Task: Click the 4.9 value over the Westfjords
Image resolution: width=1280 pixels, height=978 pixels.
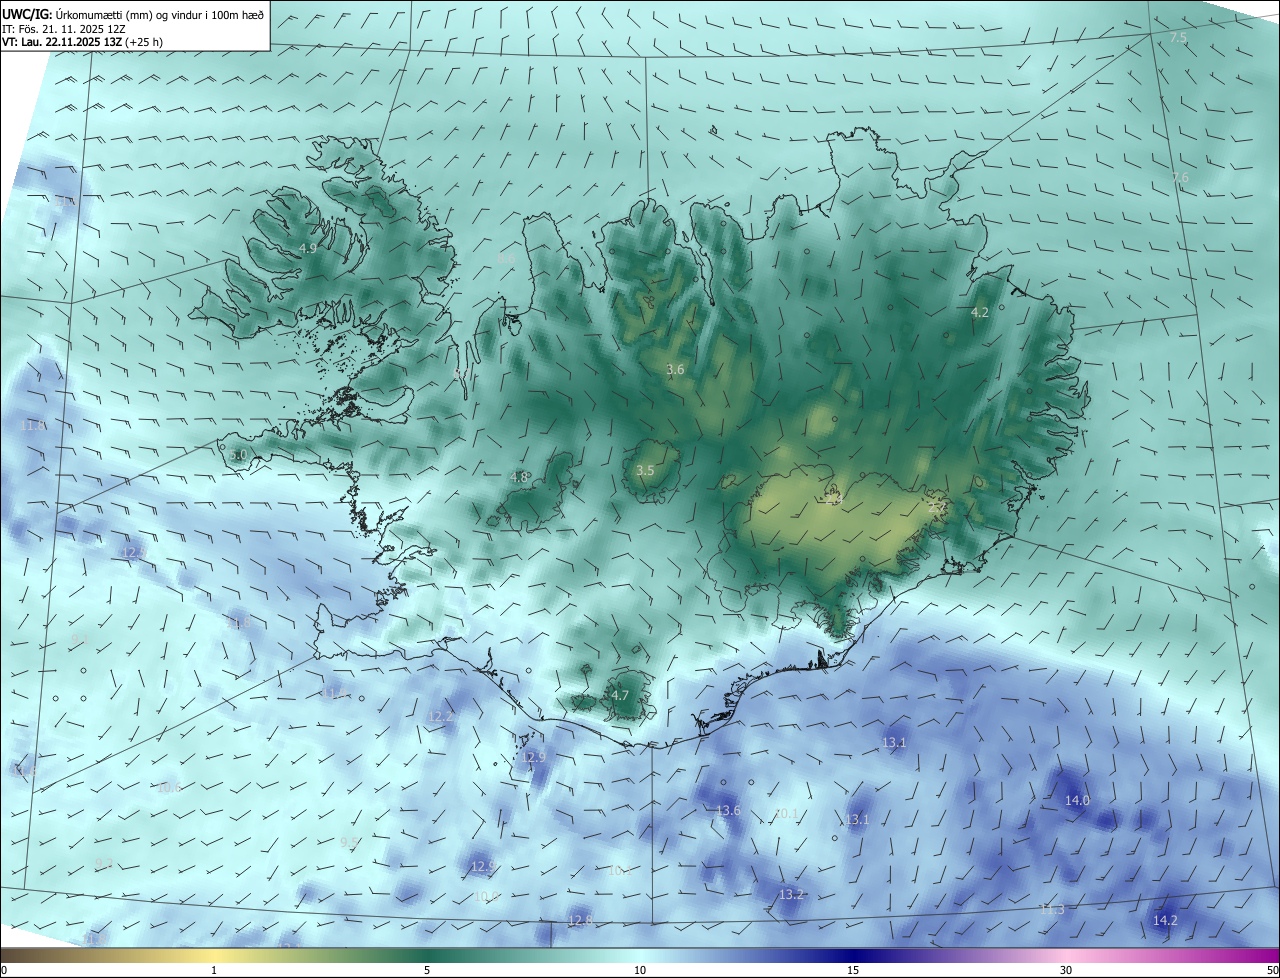Action: click(x=308, y=248)
